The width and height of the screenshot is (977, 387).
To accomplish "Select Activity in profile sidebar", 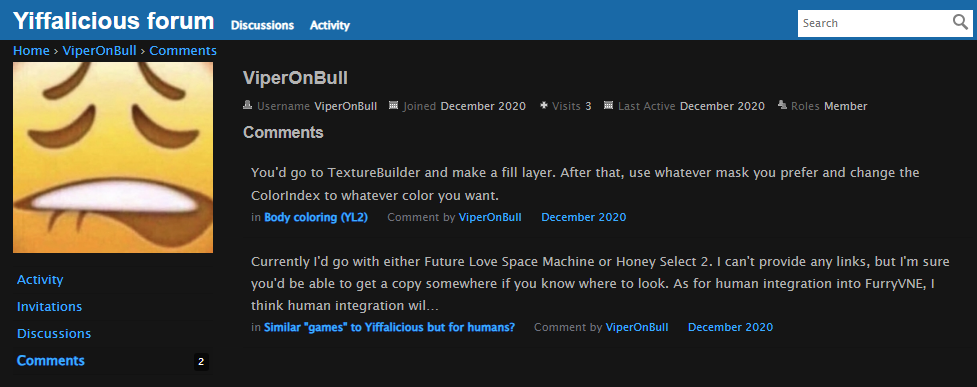I will pyautogui.click(x=40, y=280).
